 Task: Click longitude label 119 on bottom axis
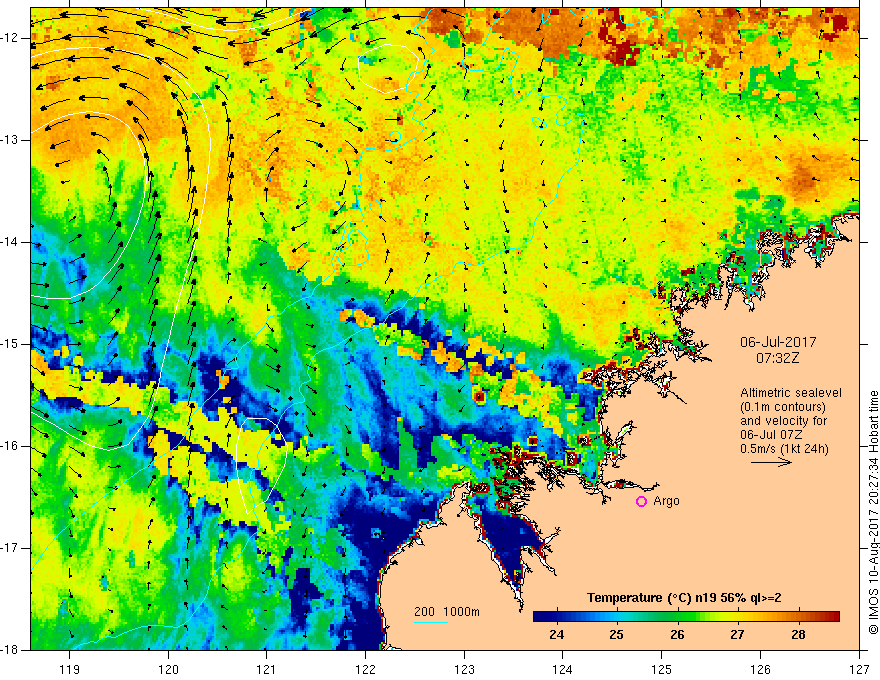[70, 669]
